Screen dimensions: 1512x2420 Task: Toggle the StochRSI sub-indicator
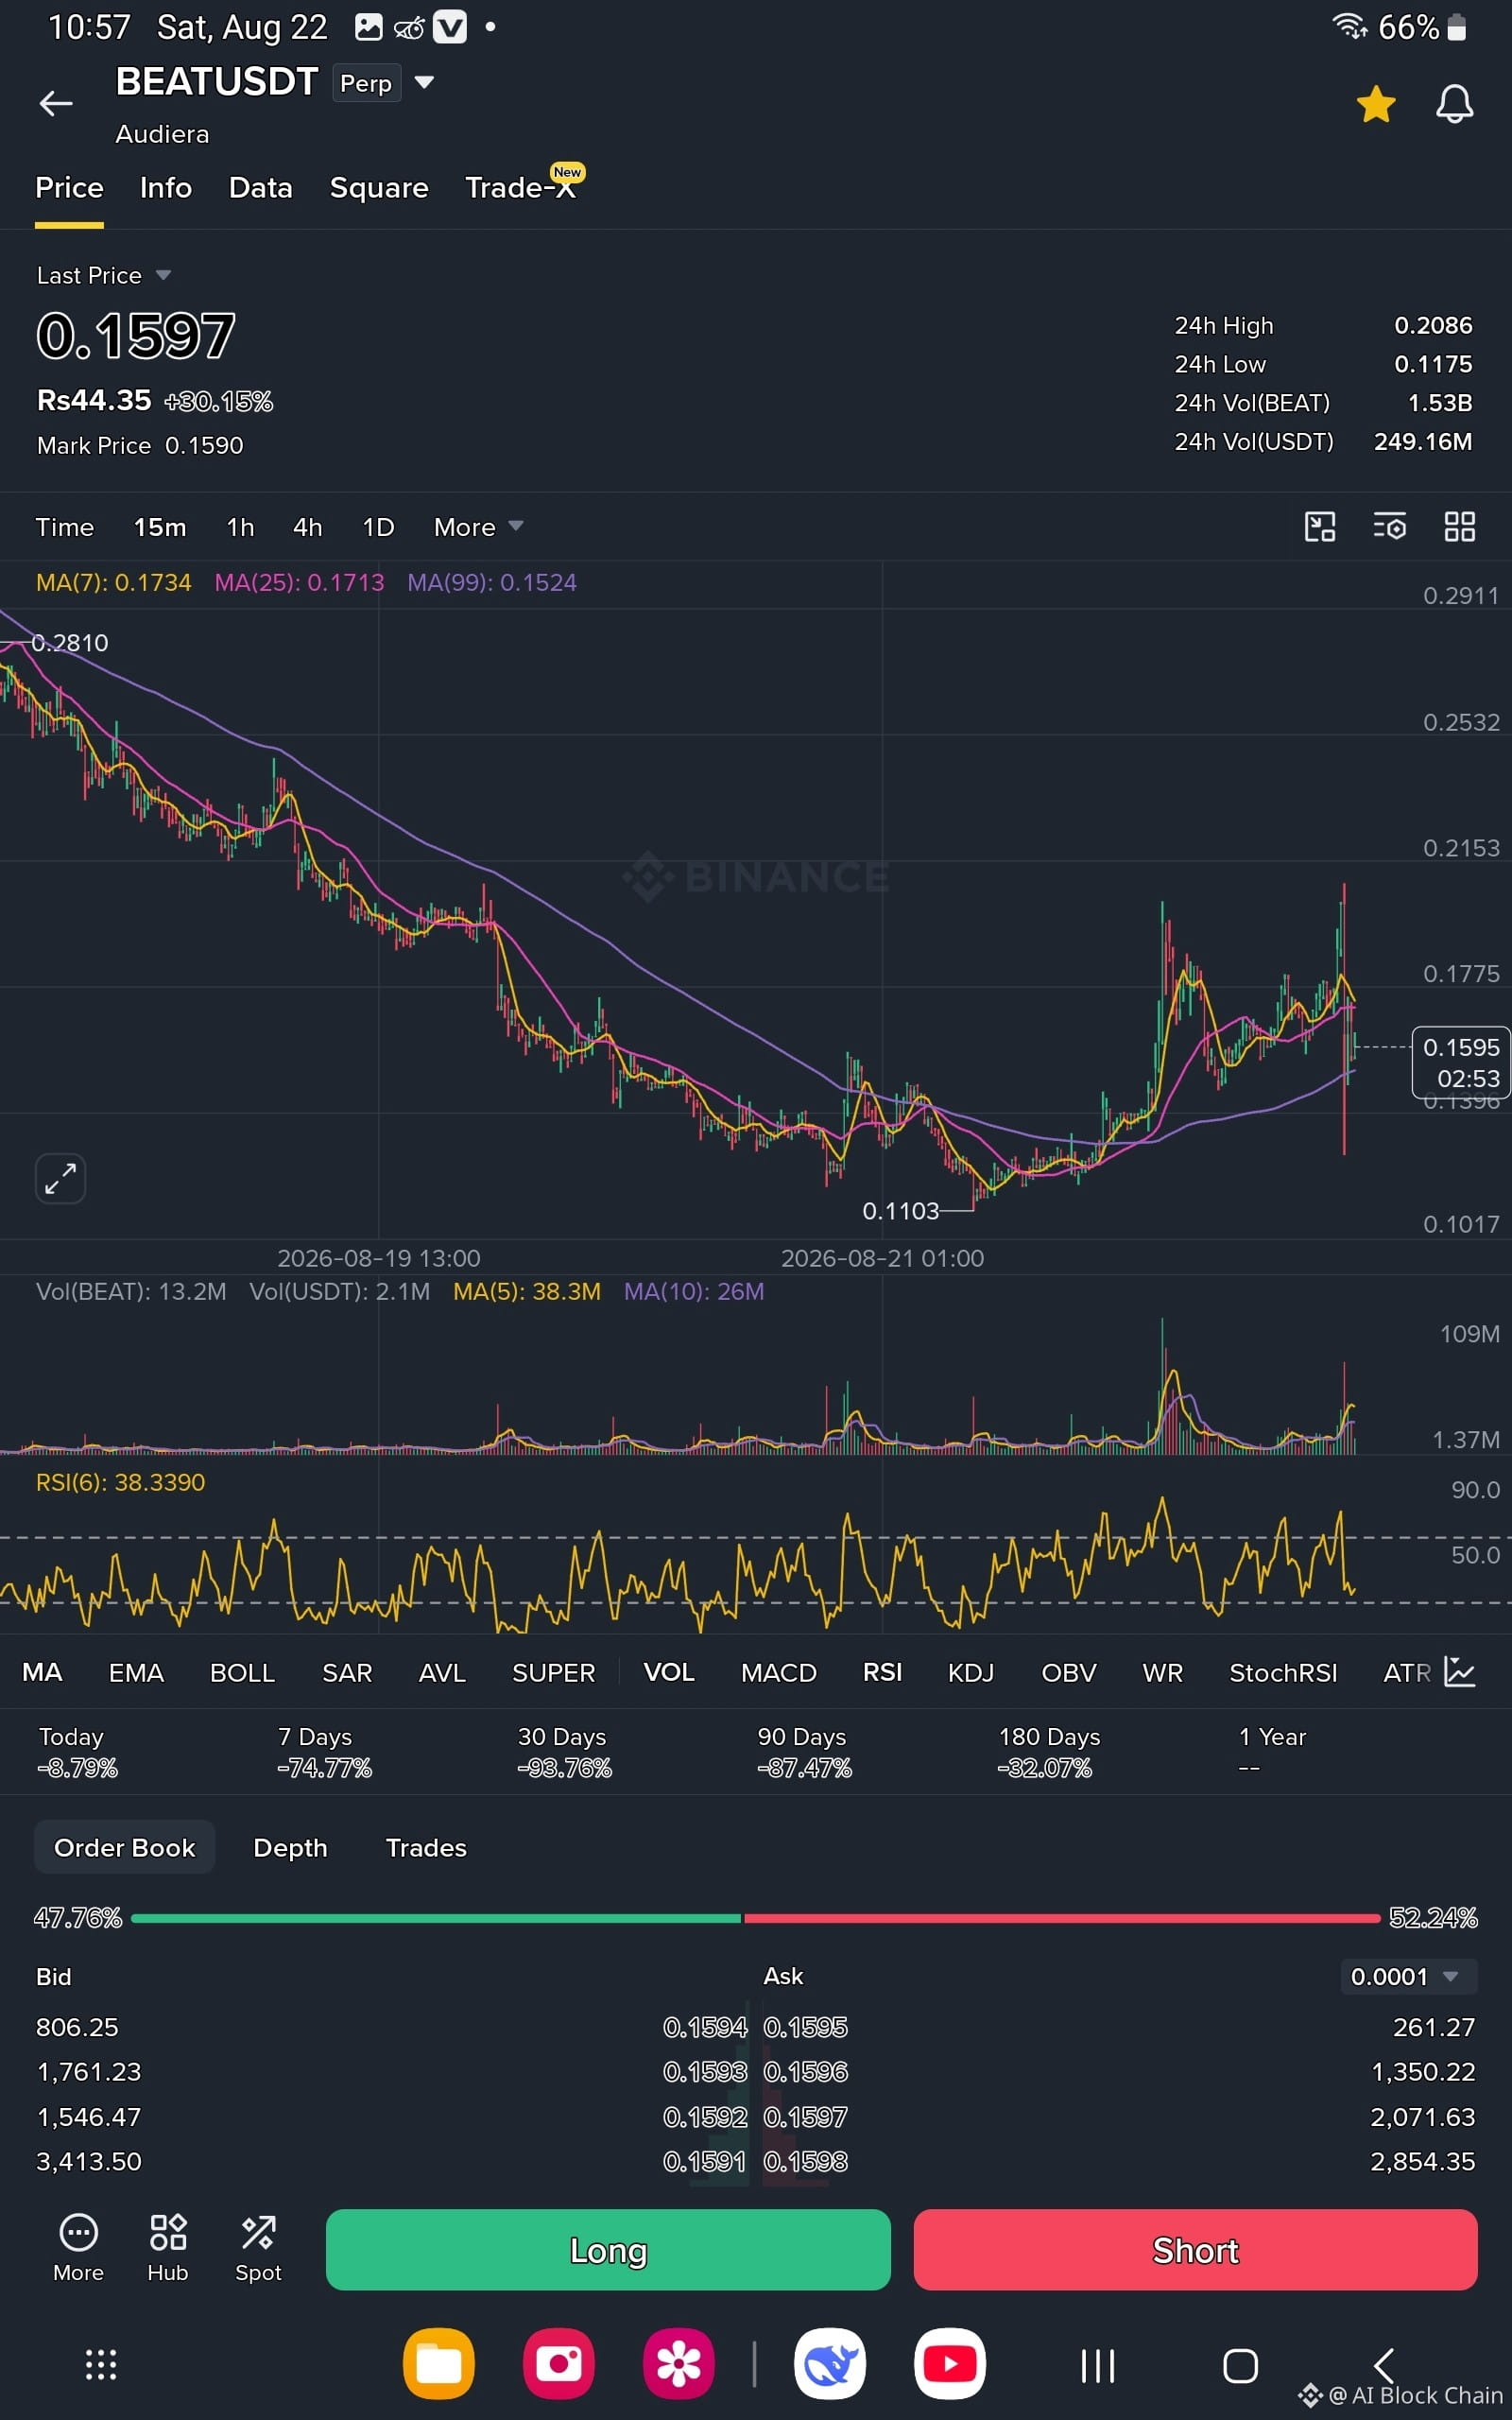(x=1283, y=1673)
